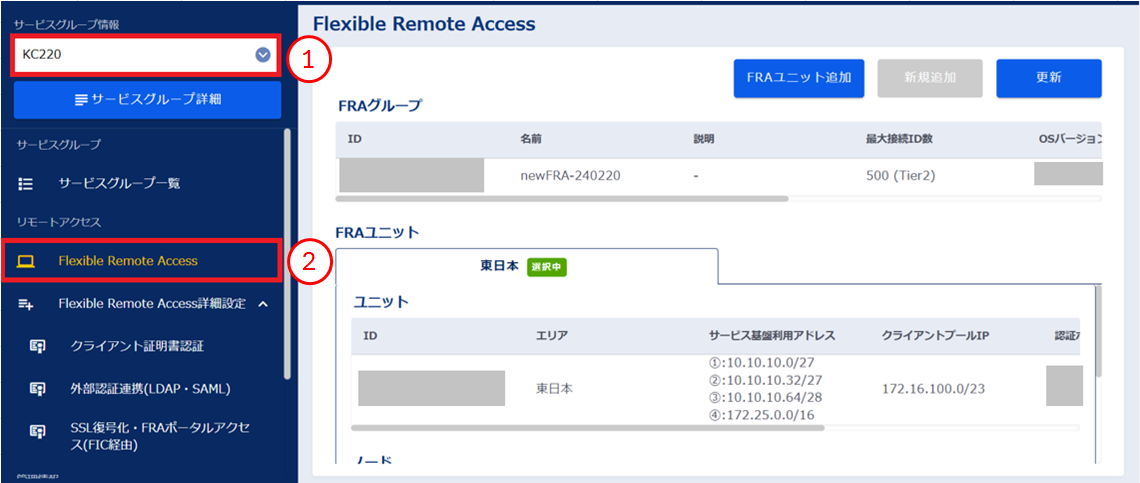The image size is (1140, 483).
Task: Click the Flexible Remote Access詳細設定 menu icon
Action: tap(27, 304)
